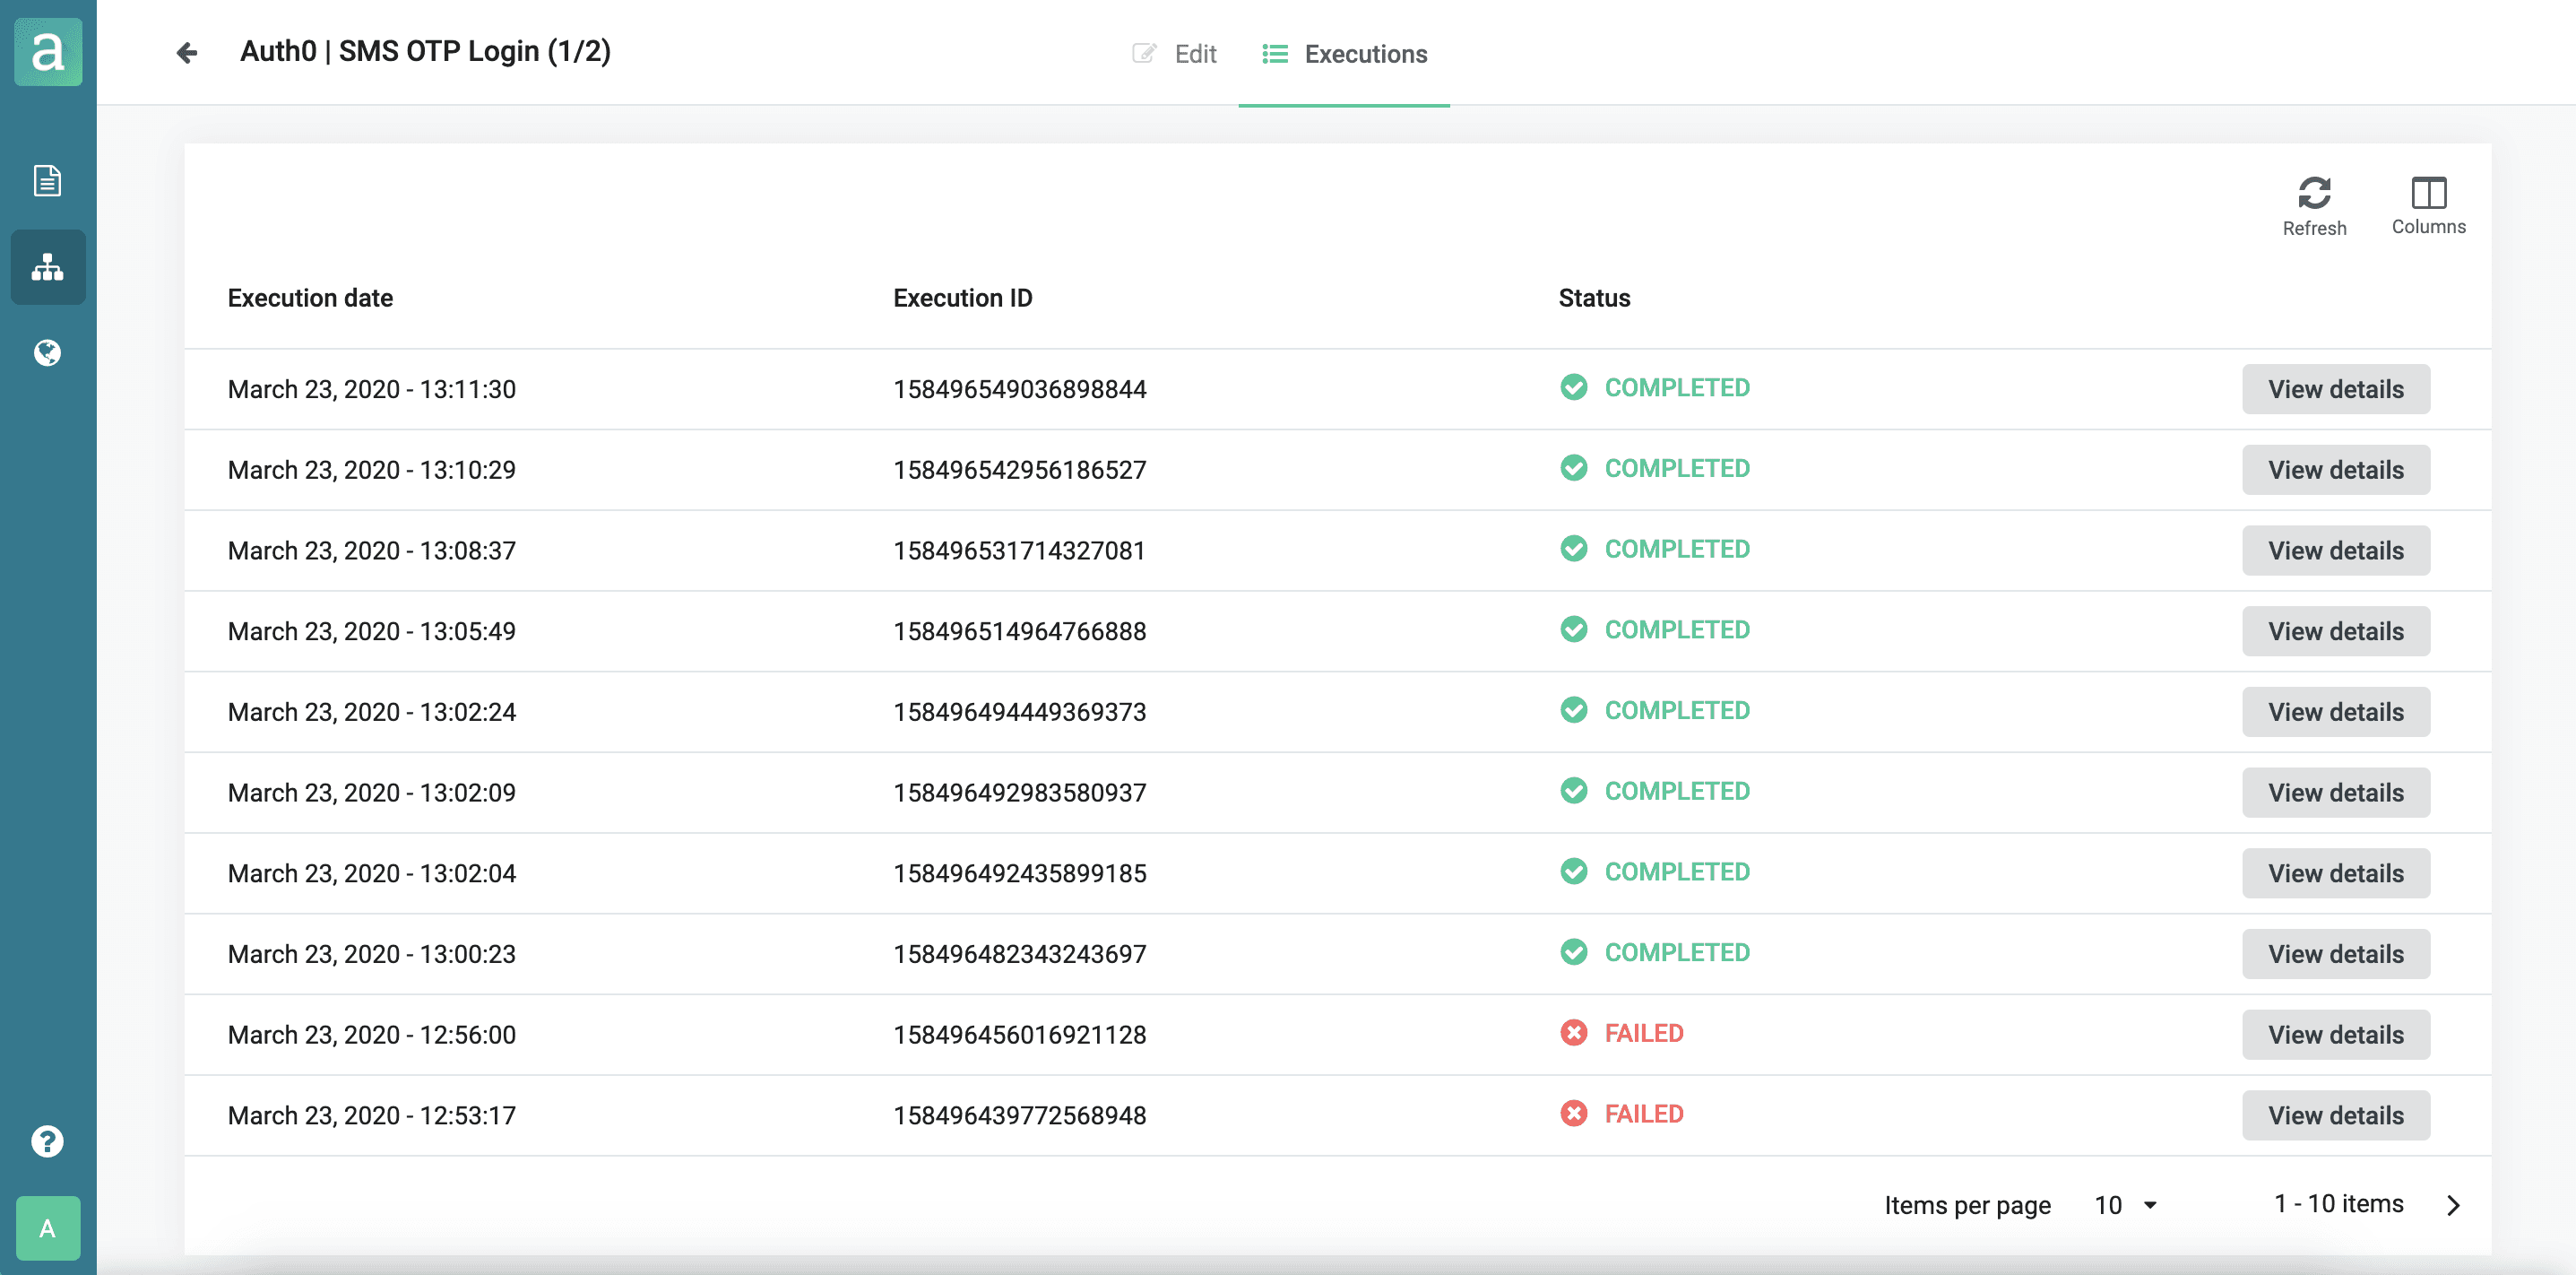Click the FAILED status on the 12:56:00 row
This screenshot has height=1275, width=2576.
tap(1644, 1033)
